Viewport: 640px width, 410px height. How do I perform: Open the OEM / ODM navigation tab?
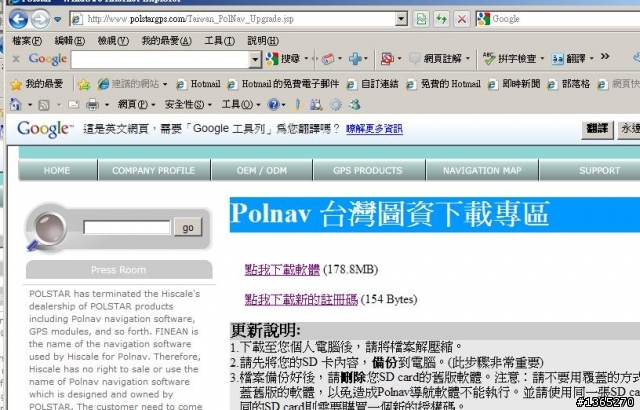click(x=262, y=170)
